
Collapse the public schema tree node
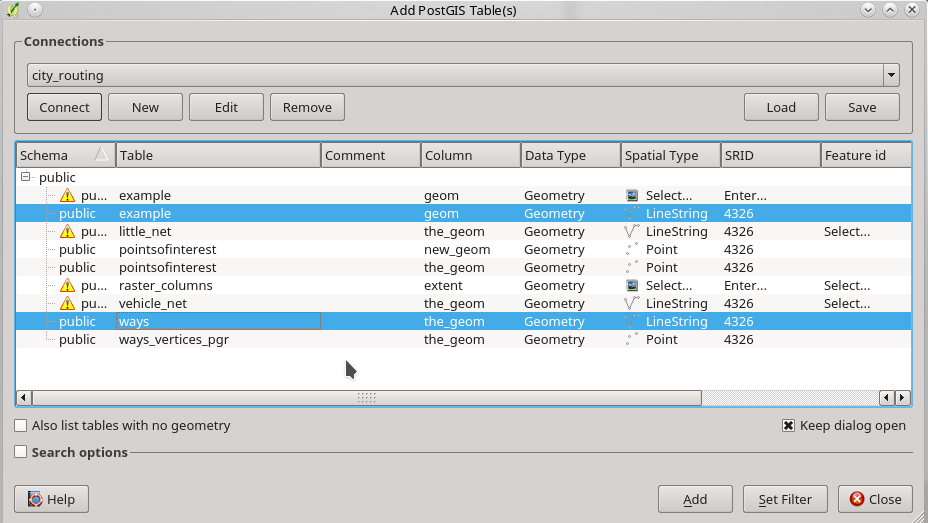25,176
